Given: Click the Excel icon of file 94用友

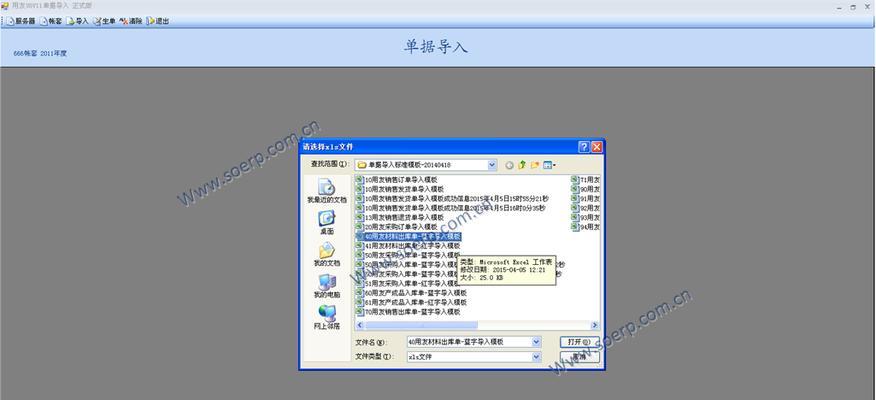Looking at the screenshot, I should coord(575,227).
